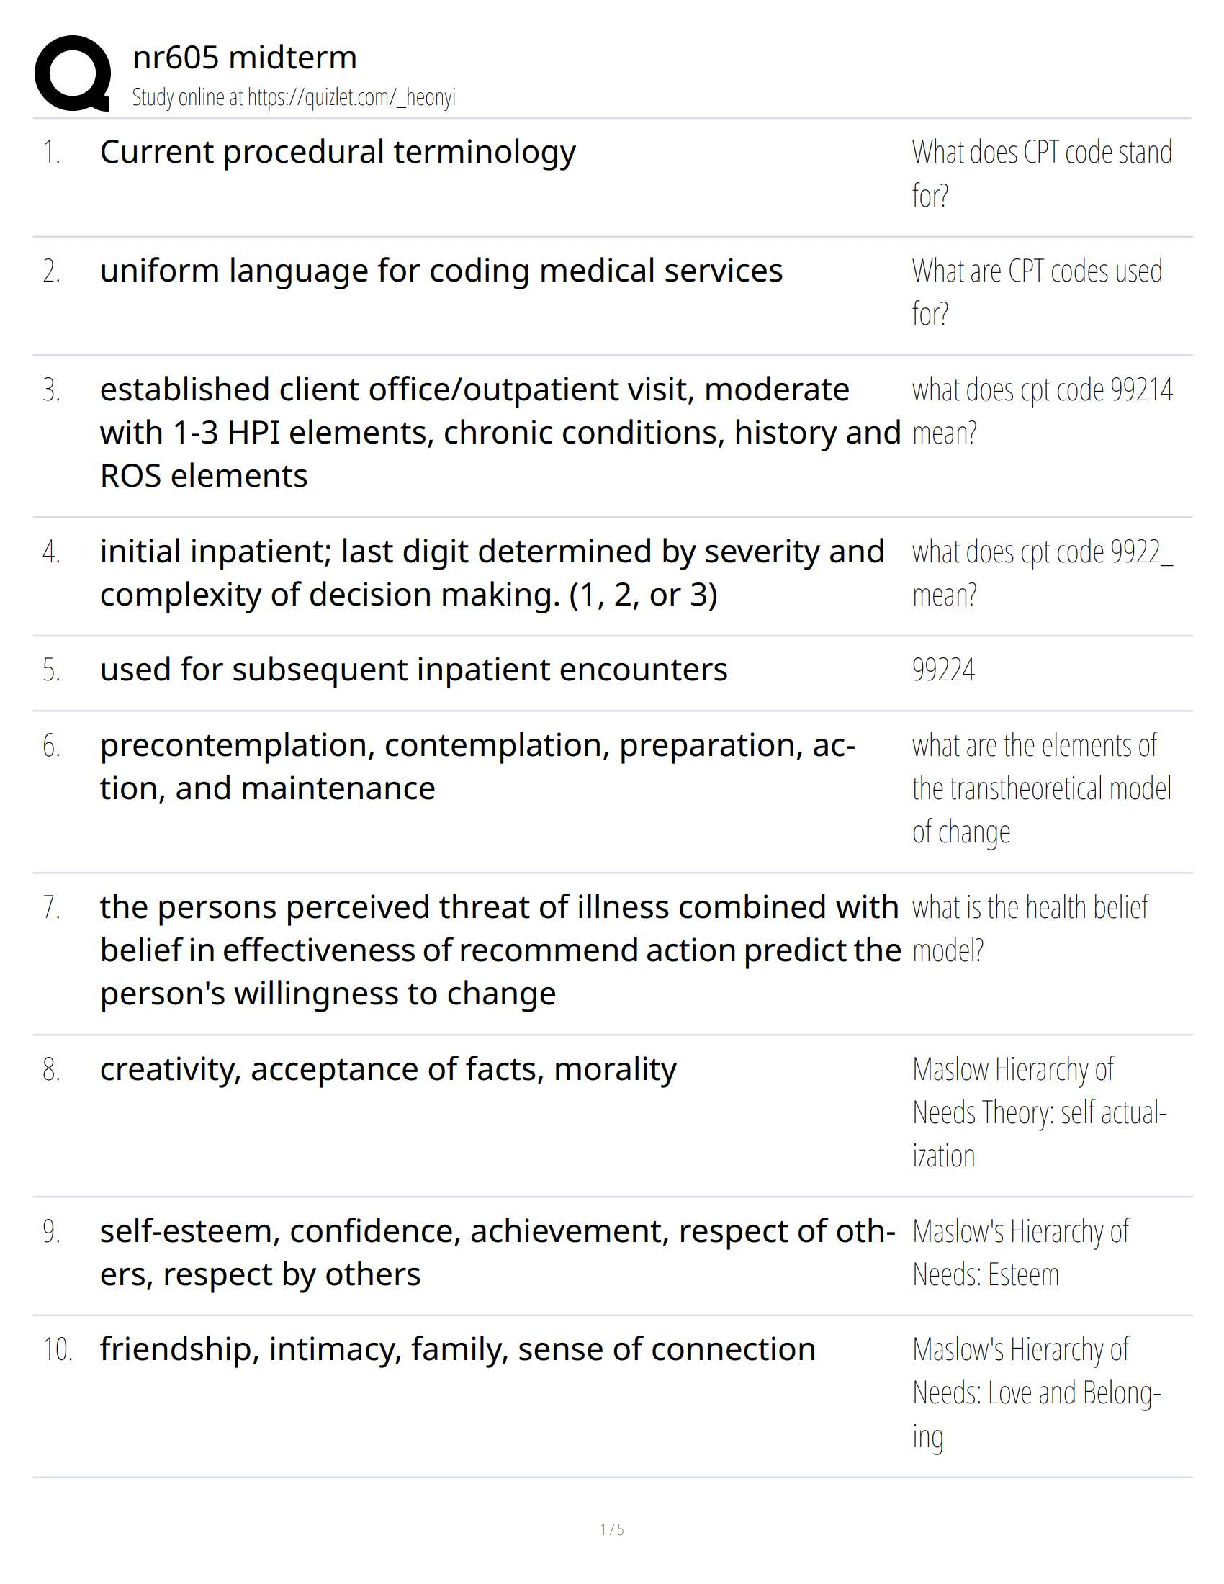This screenshot has height=1584, width=1224.
Task: Click 'uniform language for coding medical services'
Action: coord(441,271)
